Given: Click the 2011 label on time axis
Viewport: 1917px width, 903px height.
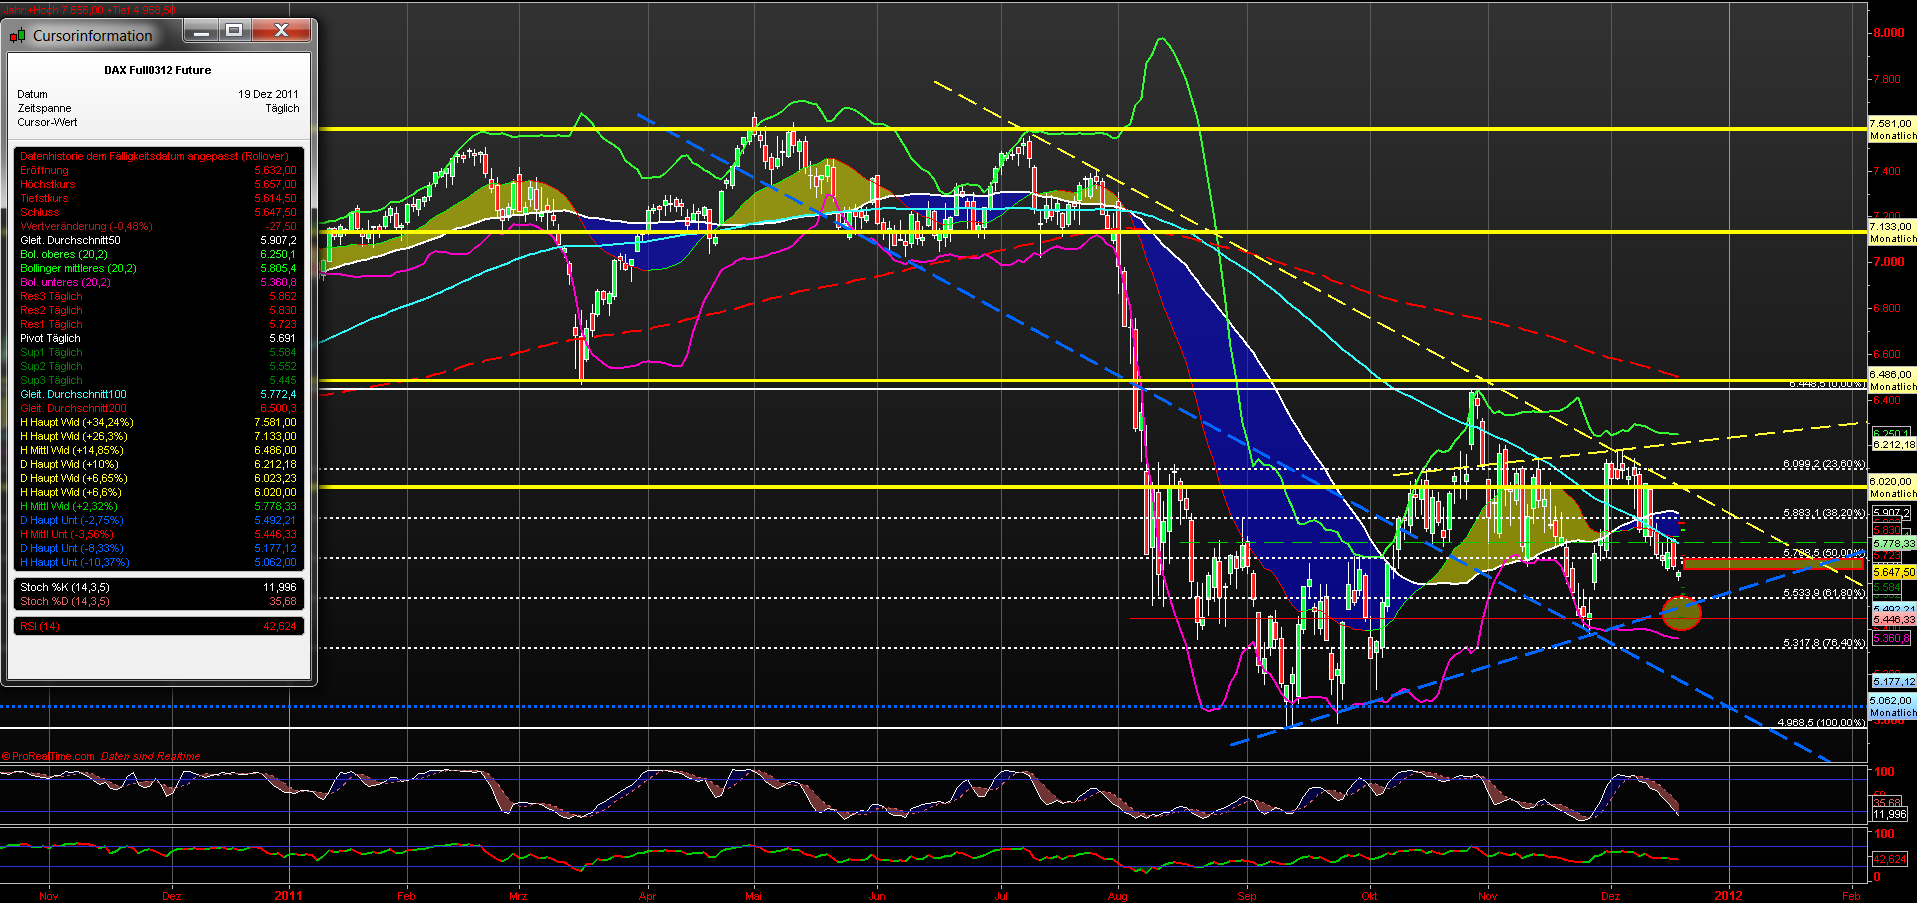Looking at the screenshot, I should coord(289,896).
